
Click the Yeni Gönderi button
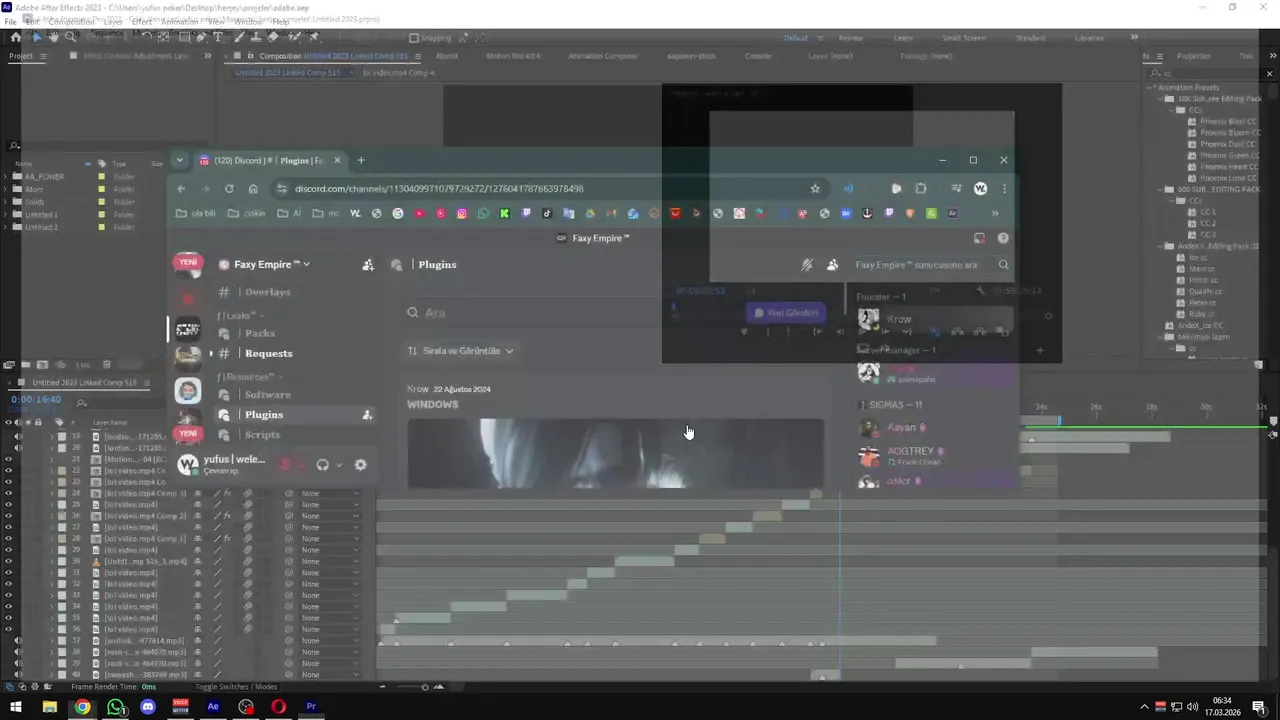785,313
